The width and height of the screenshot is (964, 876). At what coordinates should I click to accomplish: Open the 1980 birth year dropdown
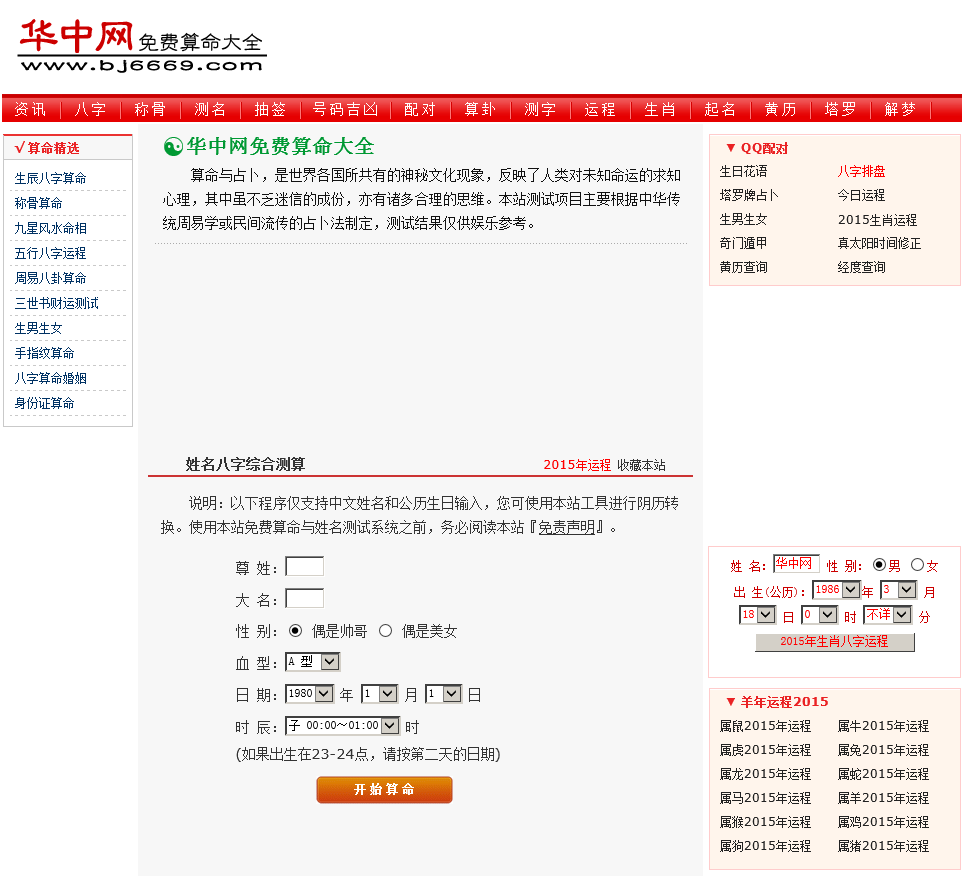click(x=310, y=694)
